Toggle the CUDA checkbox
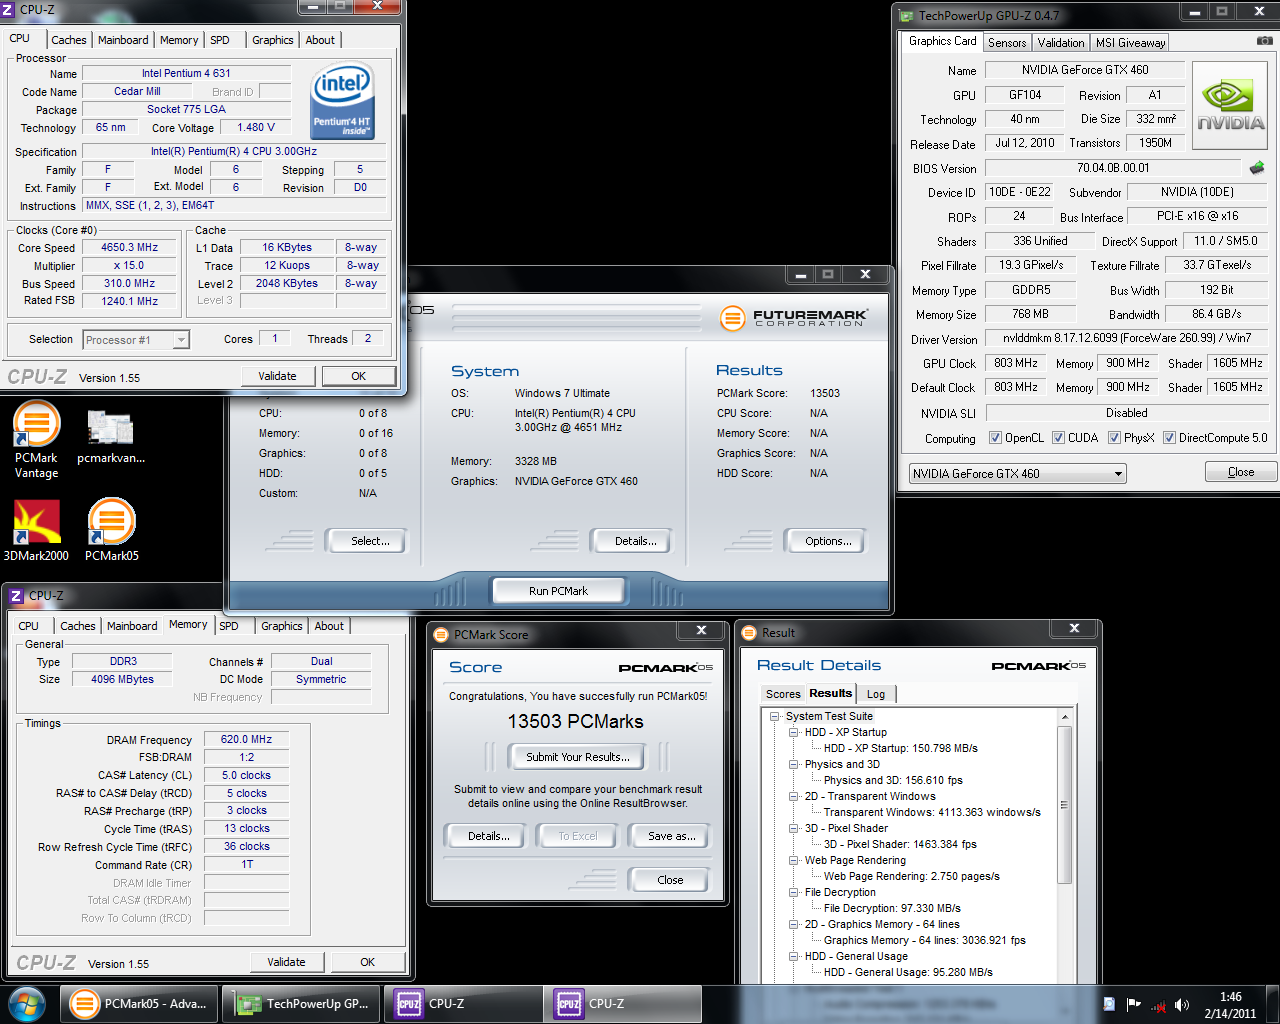The height and width of the screenshot is (1024, 1280). click(1058, 438)
